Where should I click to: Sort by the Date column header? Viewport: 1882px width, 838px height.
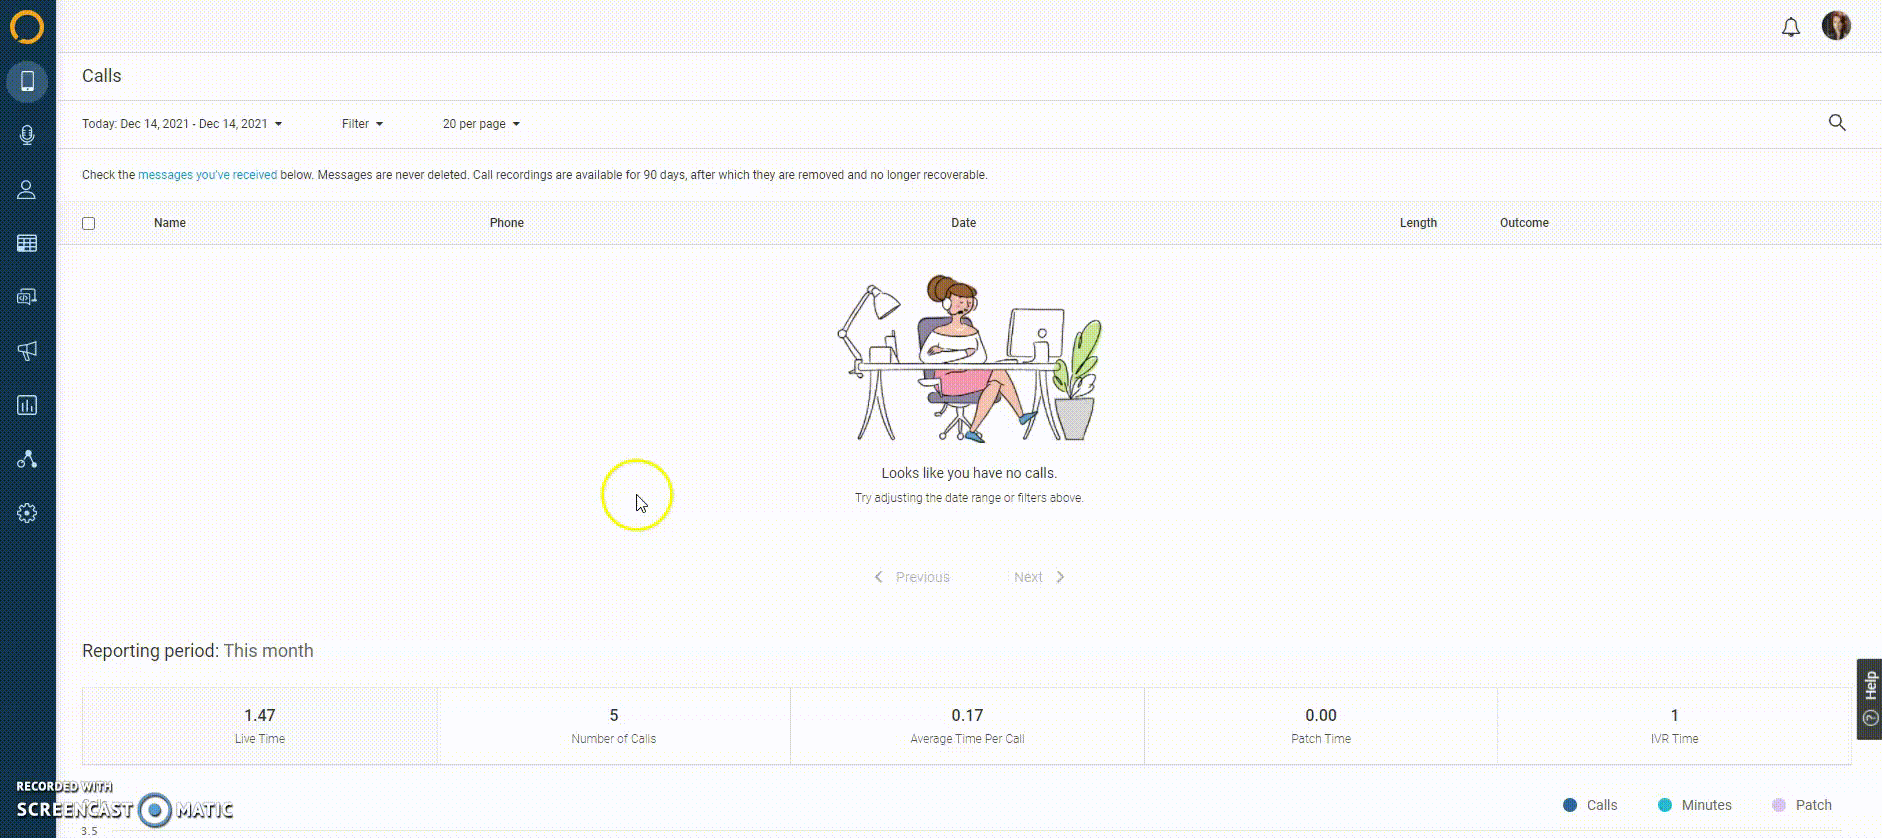(x=963, y=223)
